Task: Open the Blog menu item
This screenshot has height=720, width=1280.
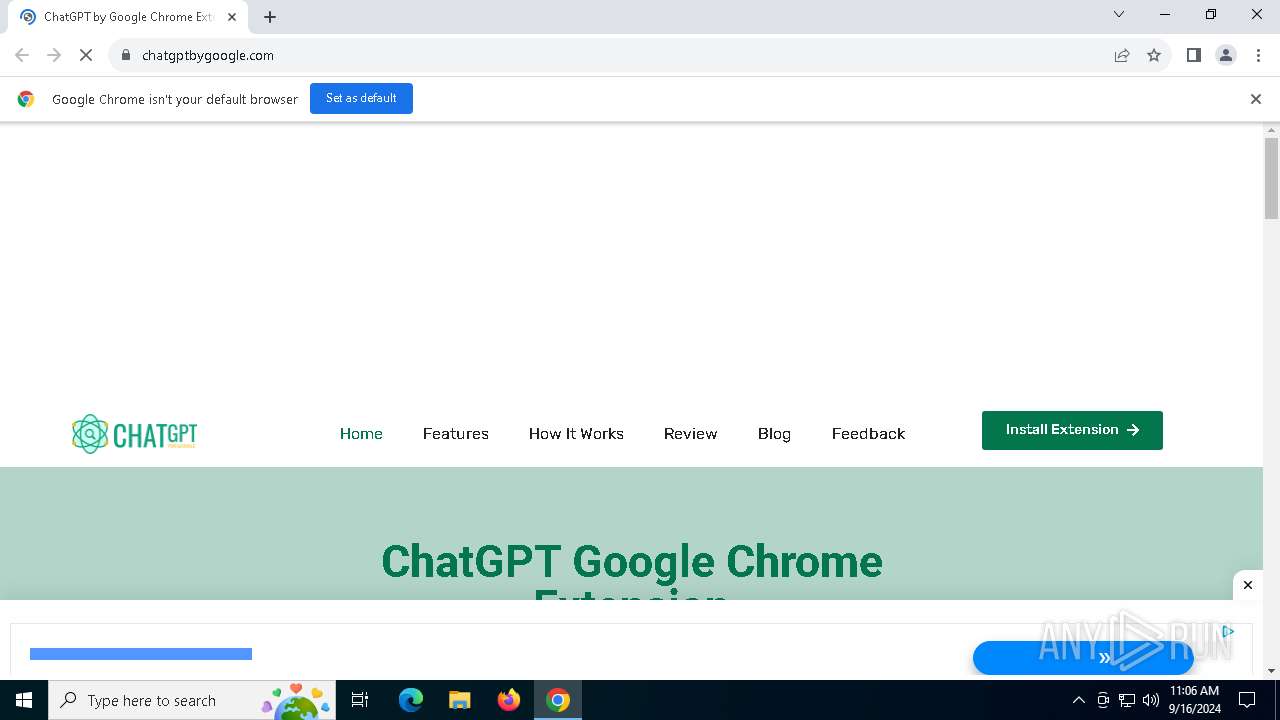Action: [x=774, y=434]
